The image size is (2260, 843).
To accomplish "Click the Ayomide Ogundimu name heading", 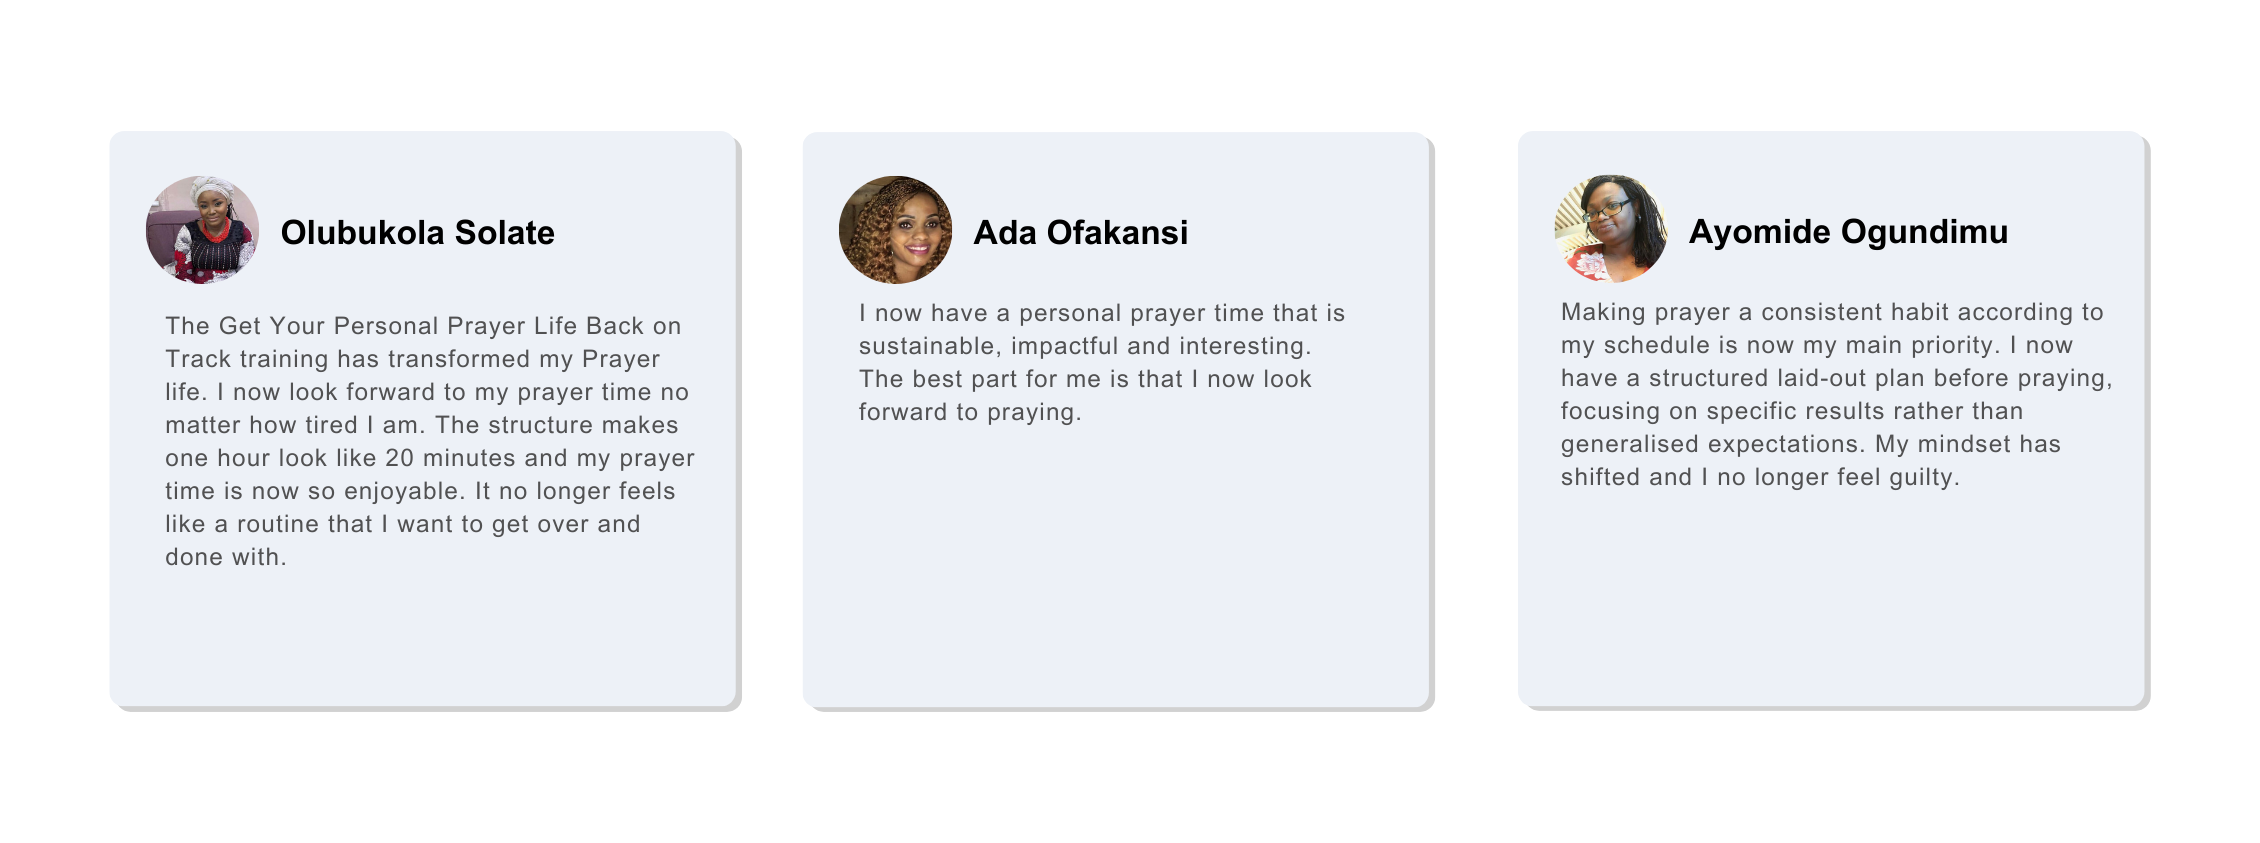I will (1848, 231).
